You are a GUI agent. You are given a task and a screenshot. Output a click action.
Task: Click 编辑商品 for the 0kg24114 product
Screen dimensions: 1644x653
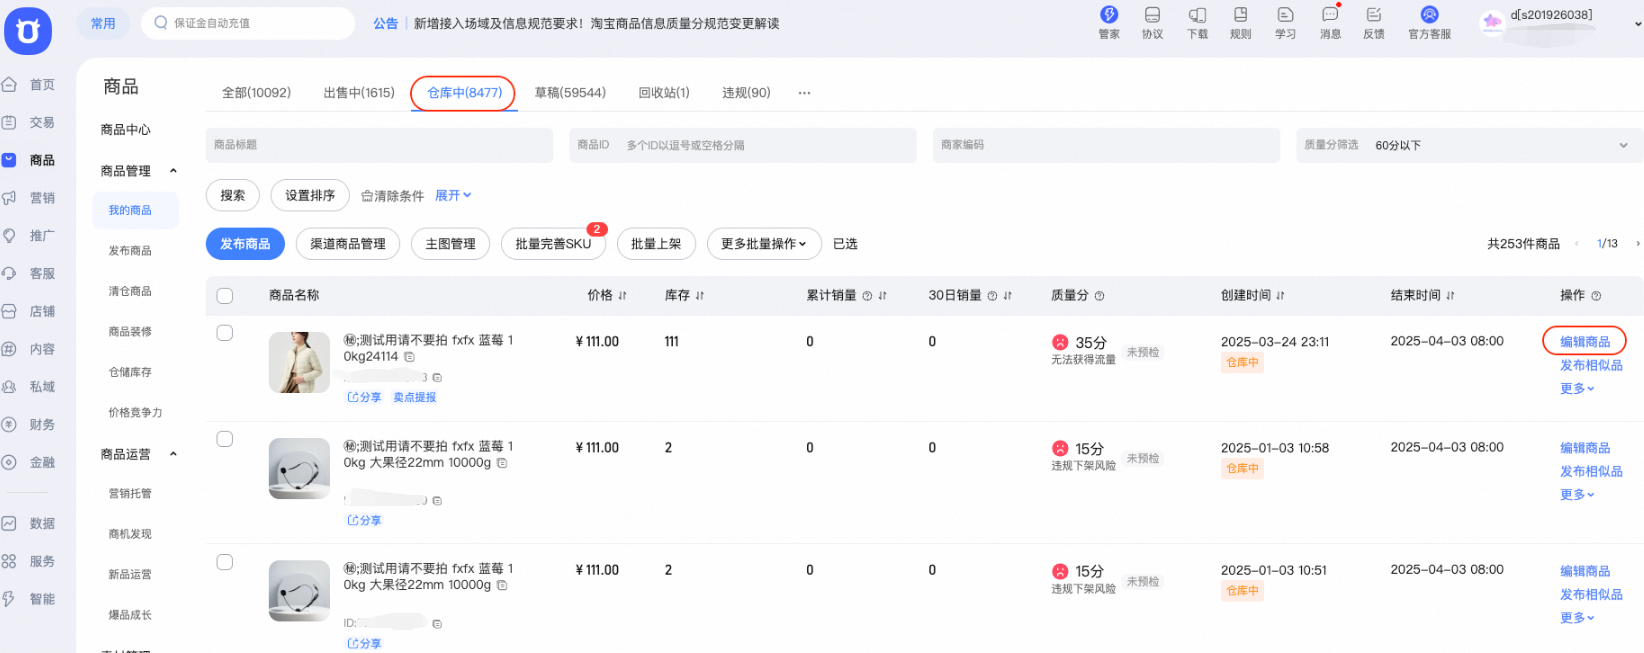1585,342
